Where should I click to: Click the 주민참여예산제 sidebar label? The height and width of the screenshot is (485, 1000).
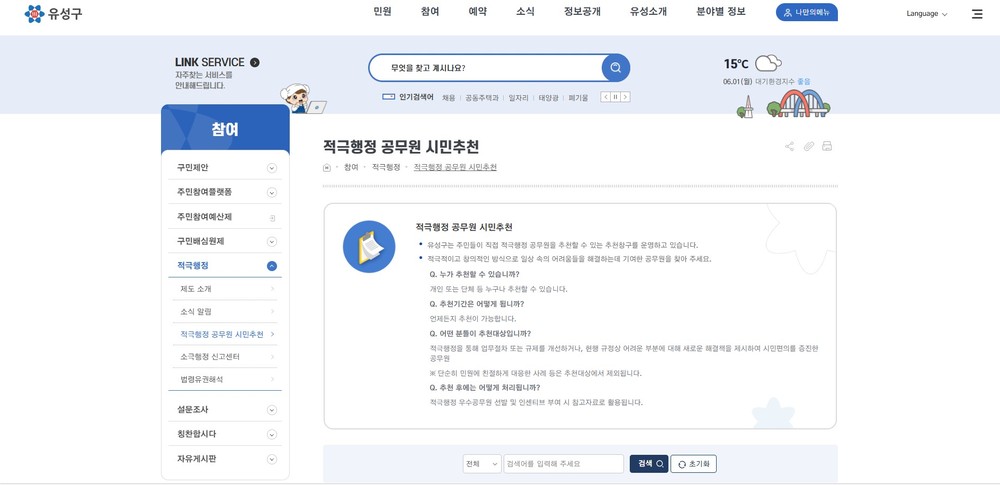[x=204, y=217]
